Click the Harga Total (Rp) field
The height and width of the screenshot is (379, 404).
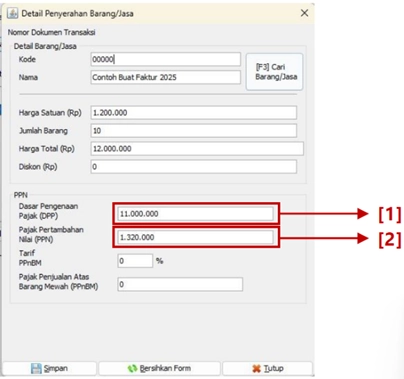(197, 149)
